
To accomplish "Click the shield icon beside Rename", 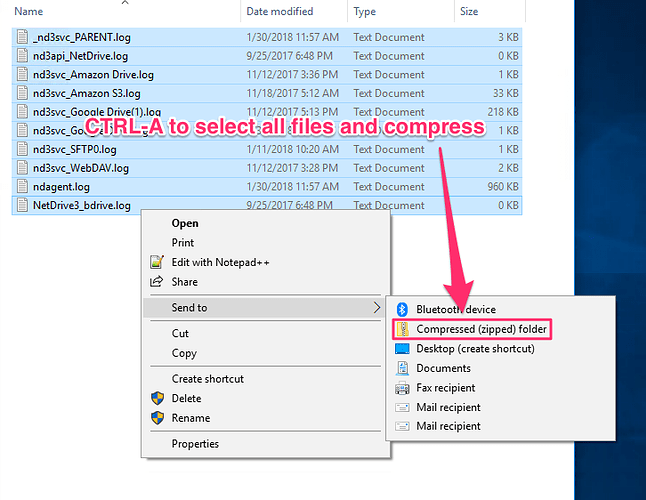I will [x=156, y=418].
